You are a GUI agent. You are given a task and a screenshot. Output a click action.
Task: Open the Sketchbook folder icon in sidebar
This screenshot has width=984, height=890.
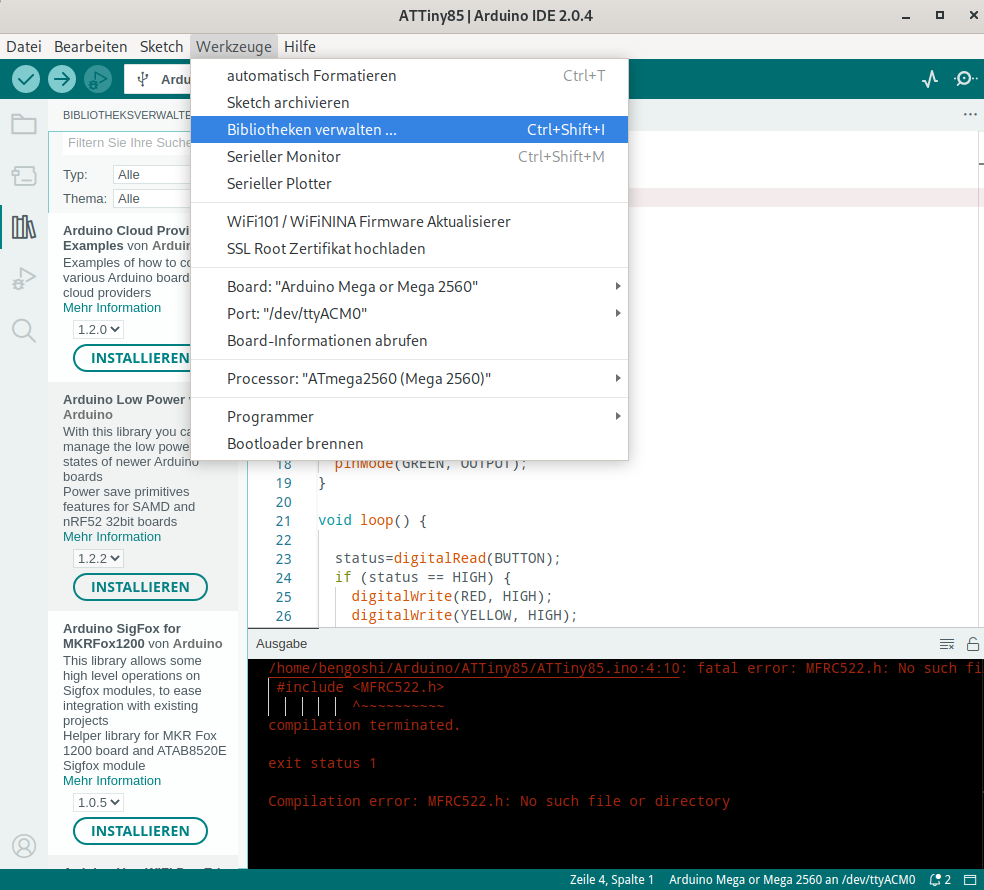click(24, 124)
